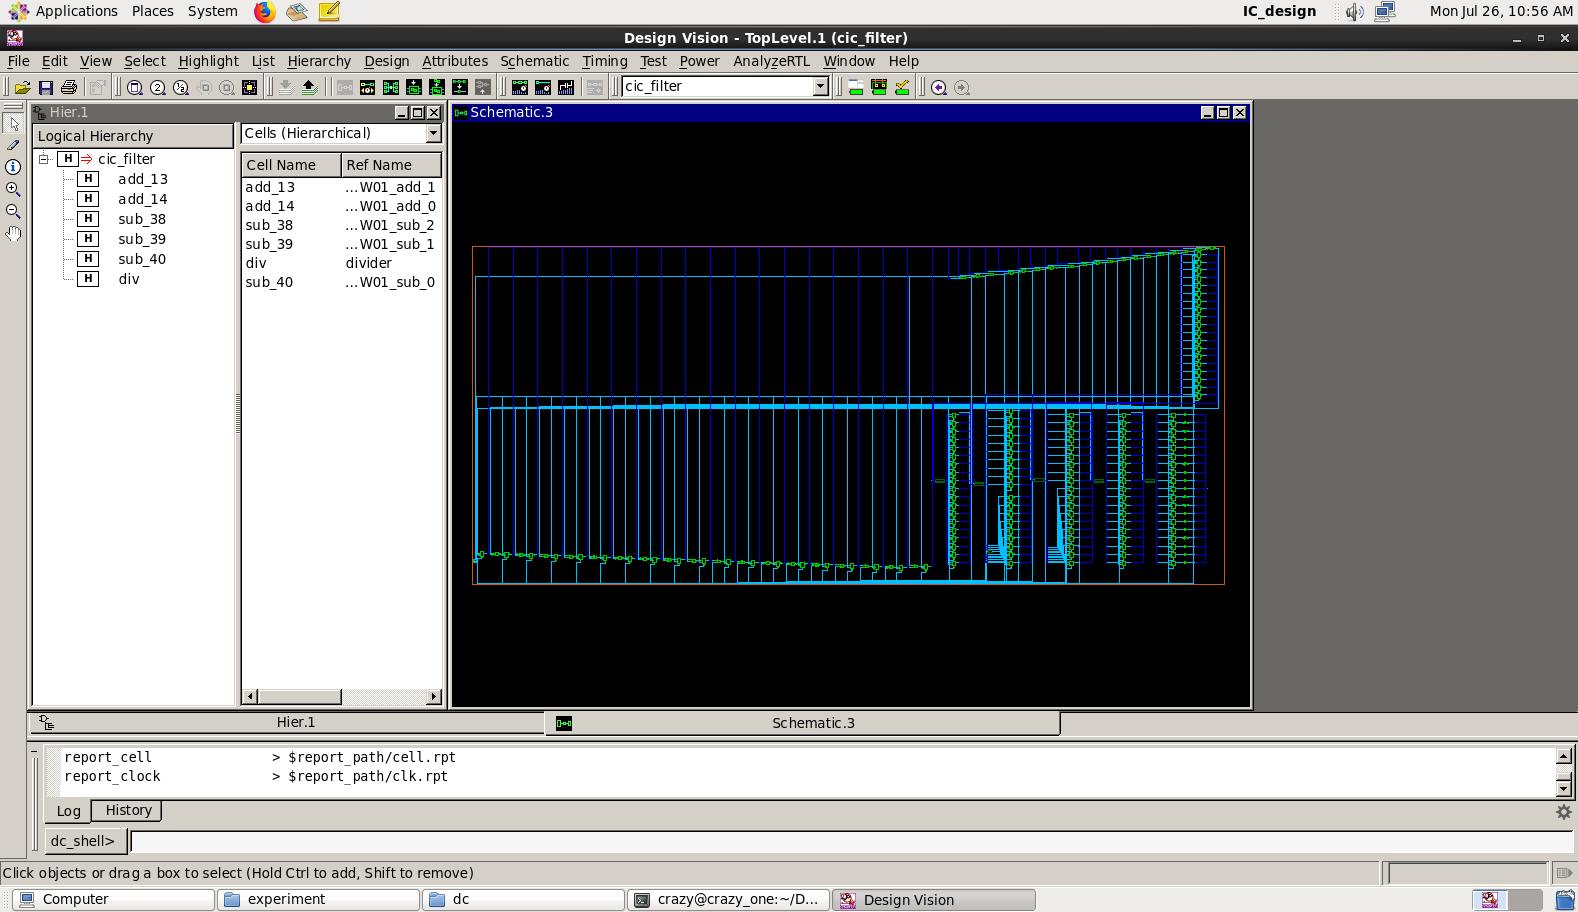This screenshot has width=1578, height=912.
Task: Click the Zoom to selection yellow box icon
Action: click(x=250, y=87)
